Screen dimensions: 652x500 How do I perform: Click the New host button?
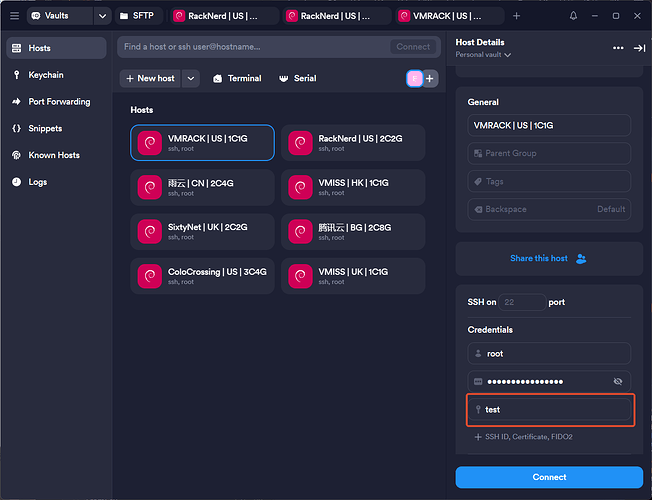click(150, 78)
